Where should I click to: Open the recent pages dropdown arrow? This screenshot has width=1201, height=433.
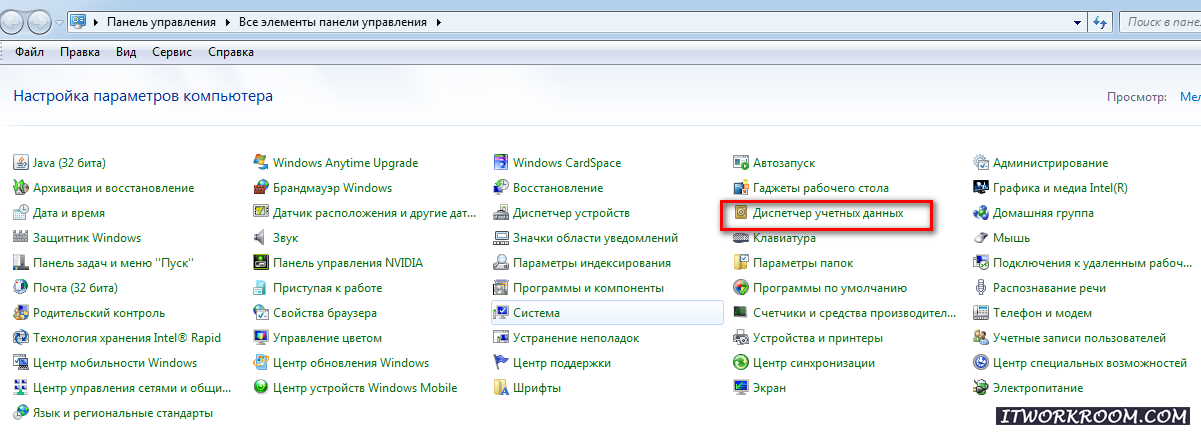tap(62, 22)
